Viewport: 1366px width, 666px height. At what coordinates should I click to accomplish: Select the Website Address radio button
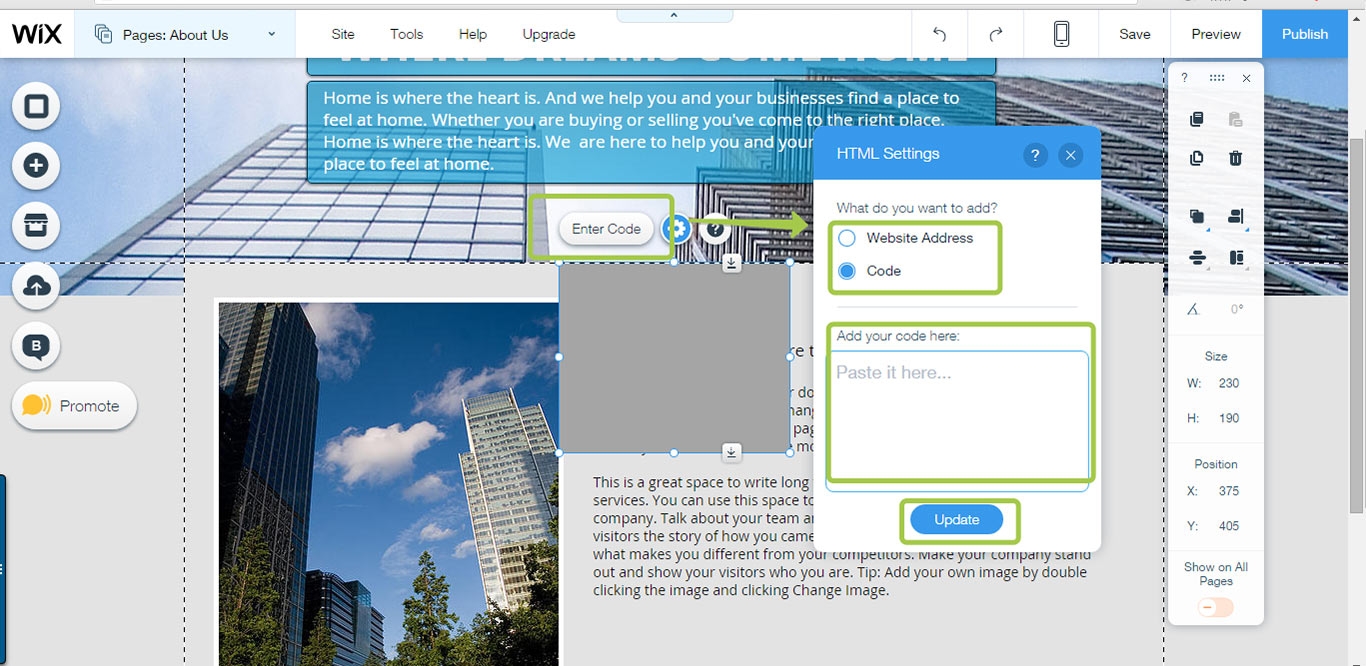tap(847, 238)
